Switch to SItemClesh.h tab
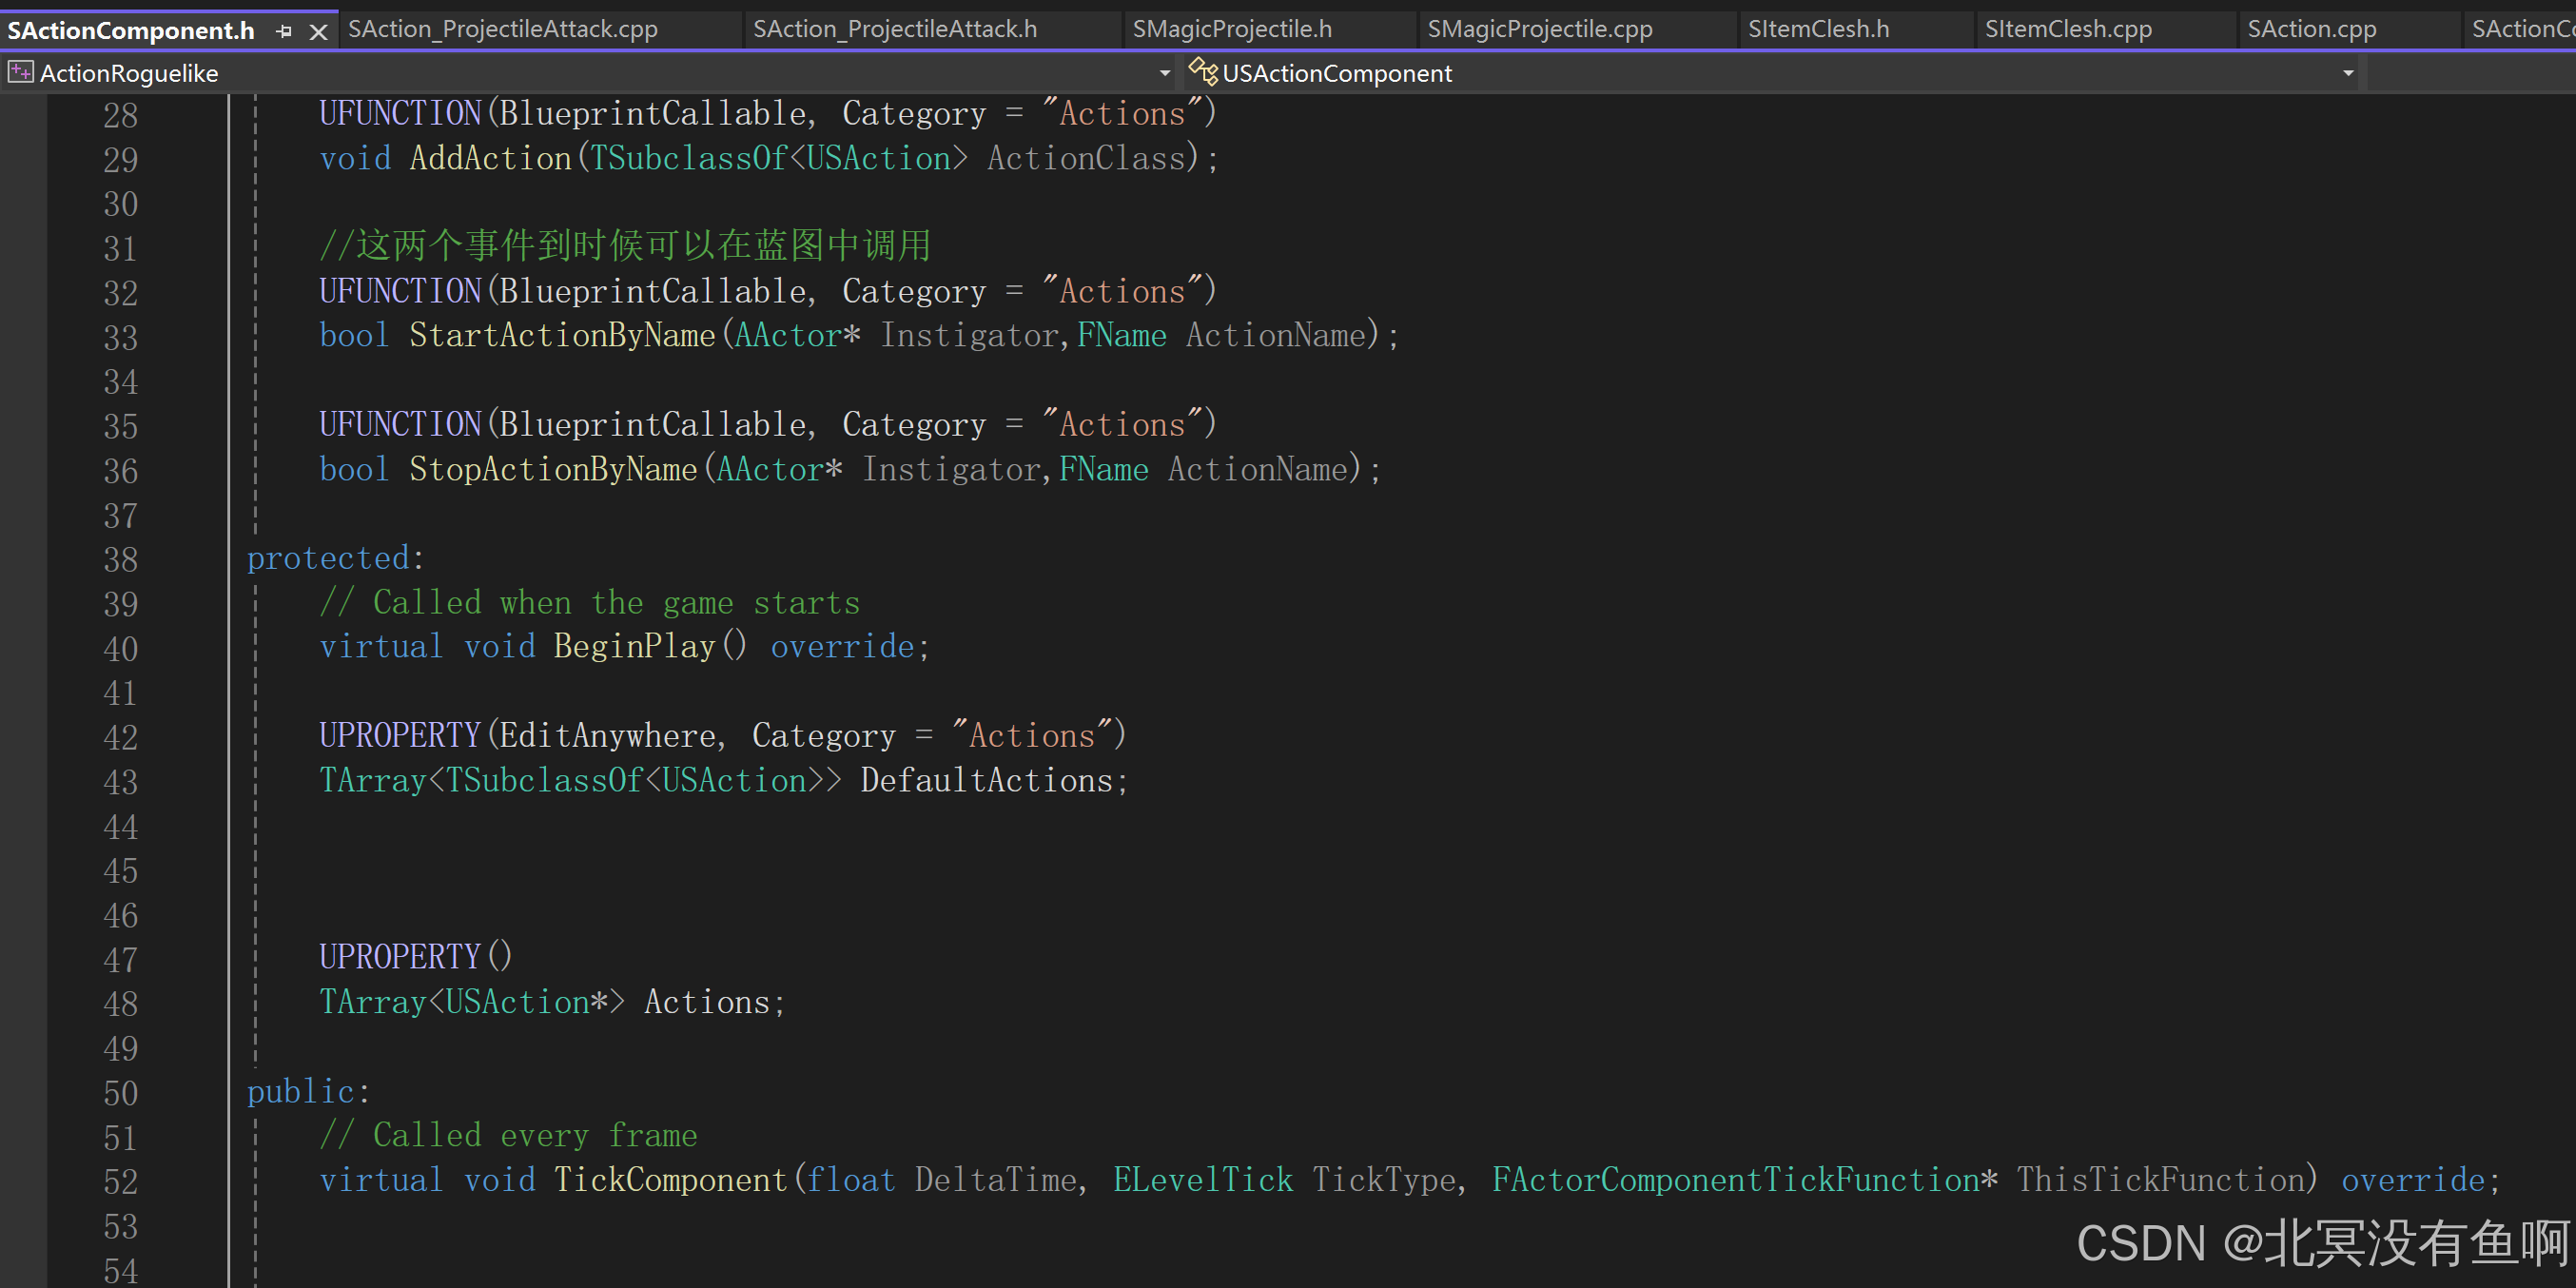Screen dimensions: 2576x1288 point(1818,29)
